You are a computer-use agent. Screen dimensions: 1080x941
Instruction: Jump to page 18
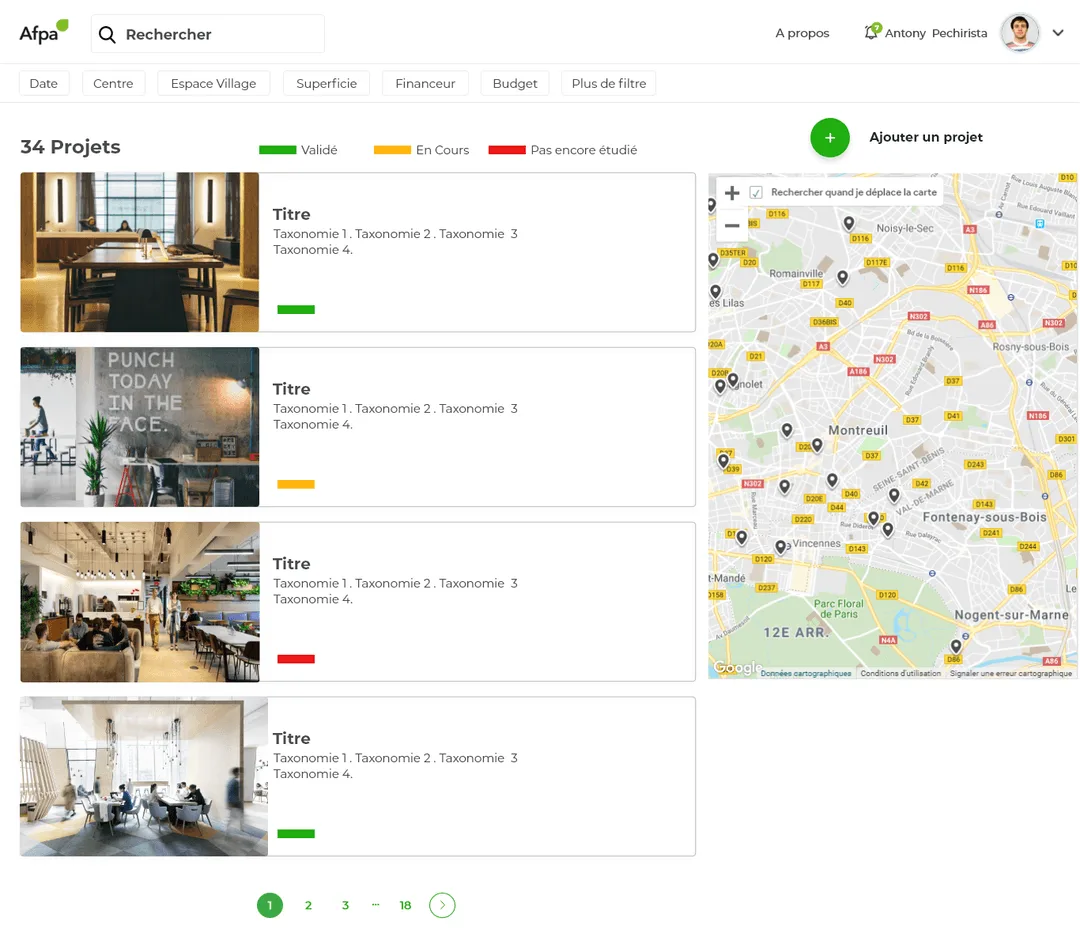[405, 905]
